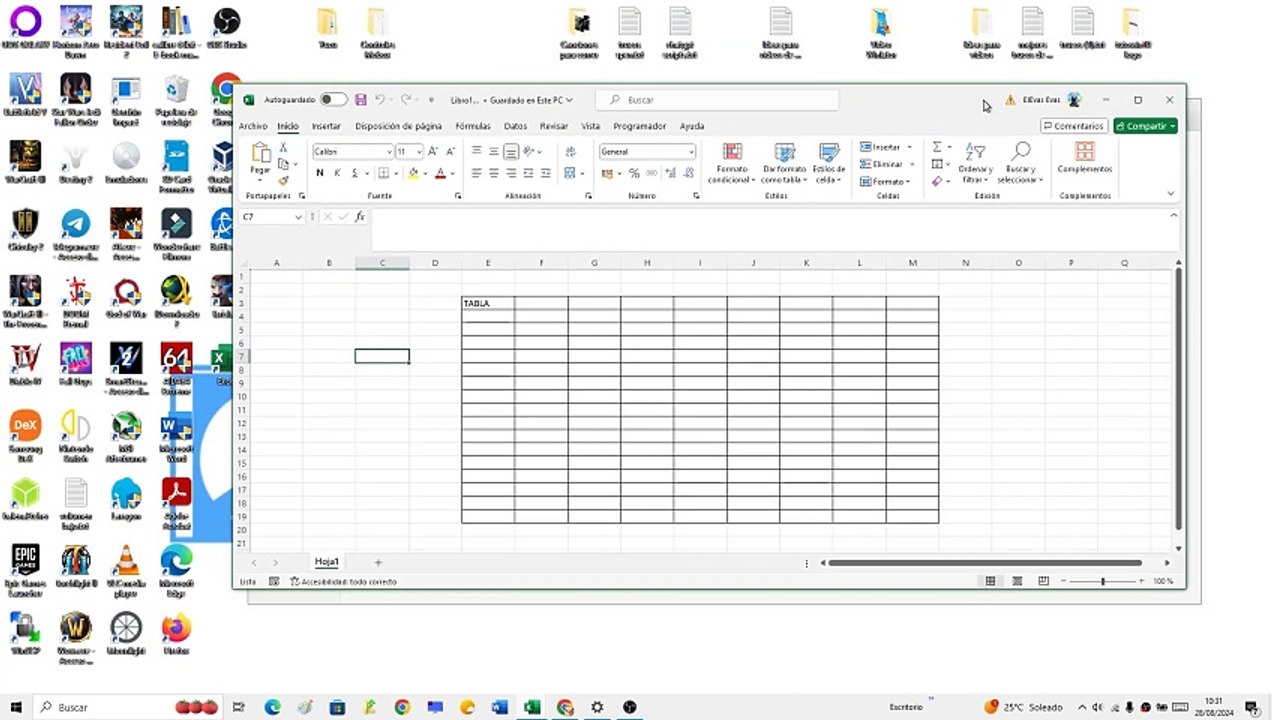The height and width of the screenshot is (720, 1272).
Task: Open Ordenar y filtrar dropdown
Action: pyautogui.click(x=975, y=163)
